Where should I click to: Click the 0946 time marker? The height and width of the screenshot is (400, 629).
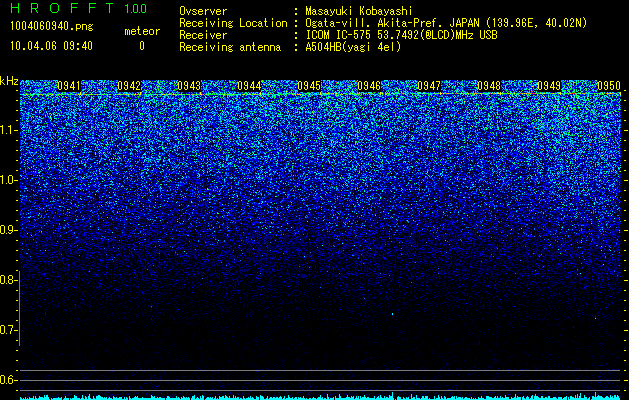[x=369, y=86]
